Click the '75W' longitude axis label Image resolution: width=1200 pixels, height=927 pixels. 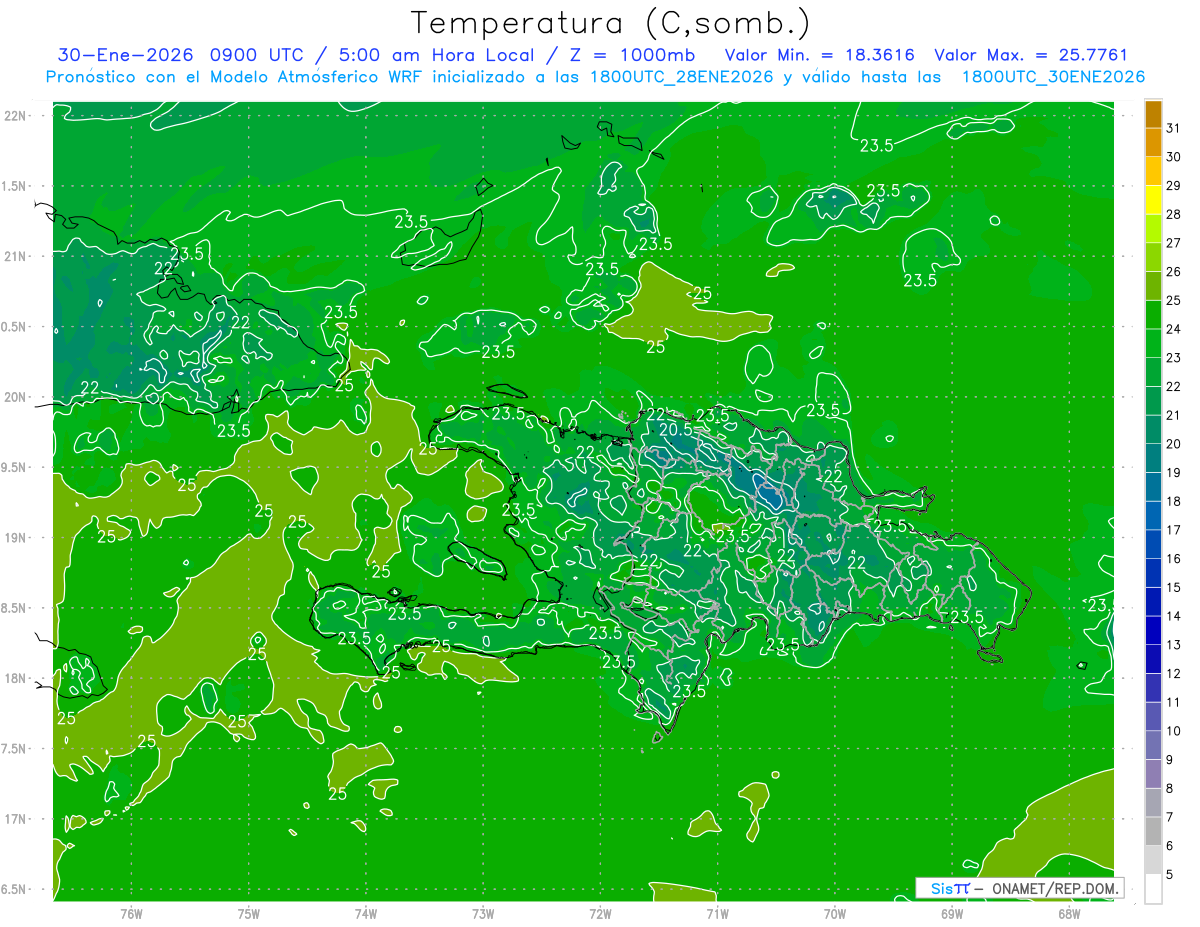[x=249, y=914]
